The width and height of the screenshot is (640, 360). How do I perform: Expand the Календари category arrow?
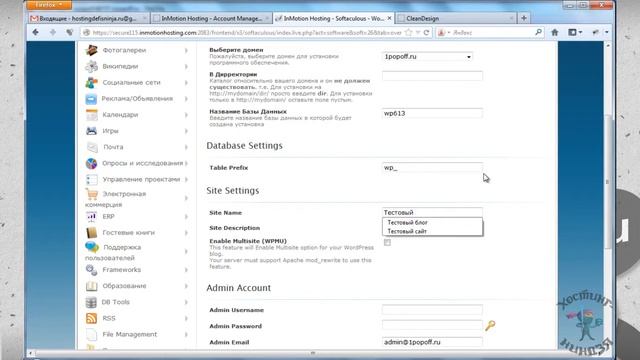pos(186,115)
